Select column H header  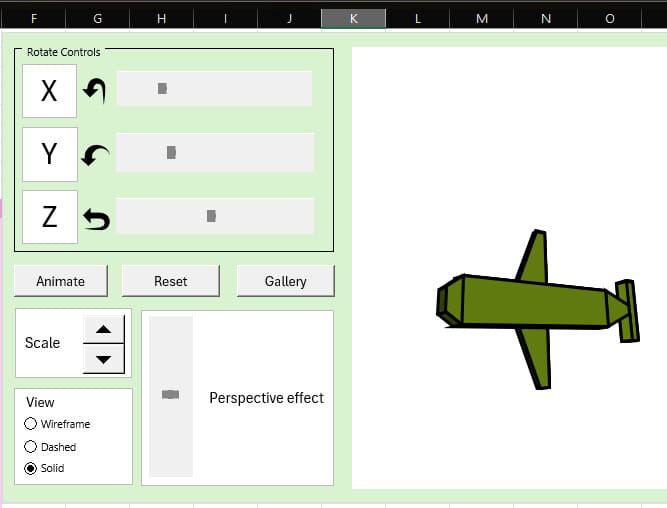(x=161, y=18)
